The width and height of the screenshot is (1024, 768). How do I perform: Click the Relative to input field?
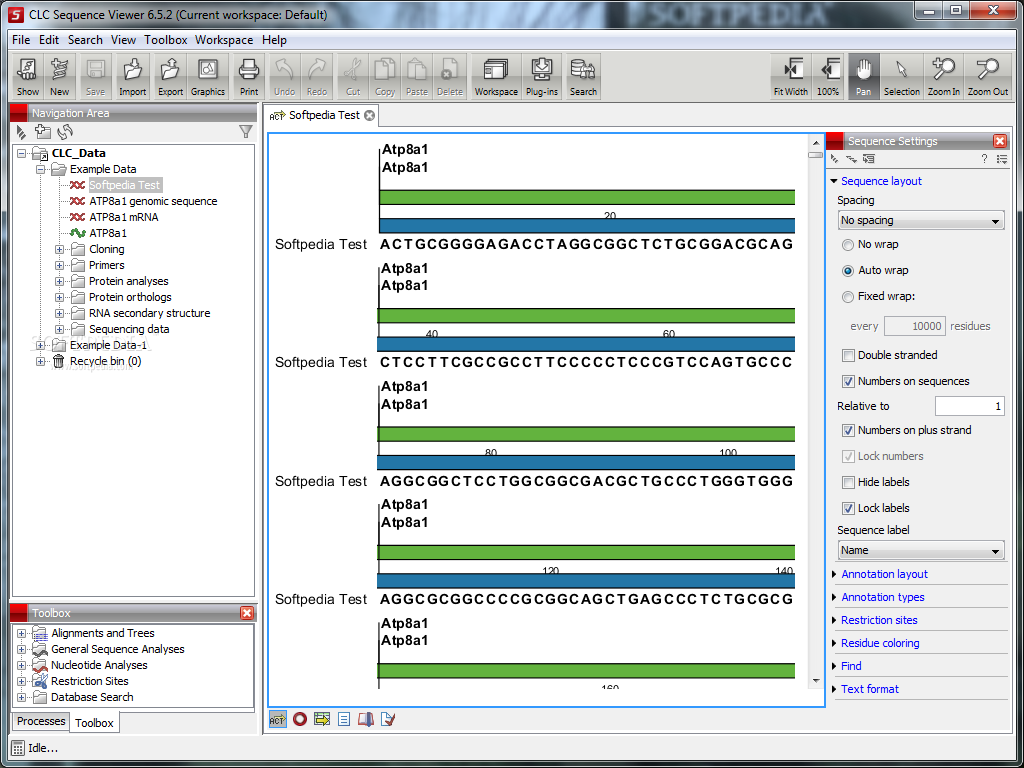coord(969,406)
